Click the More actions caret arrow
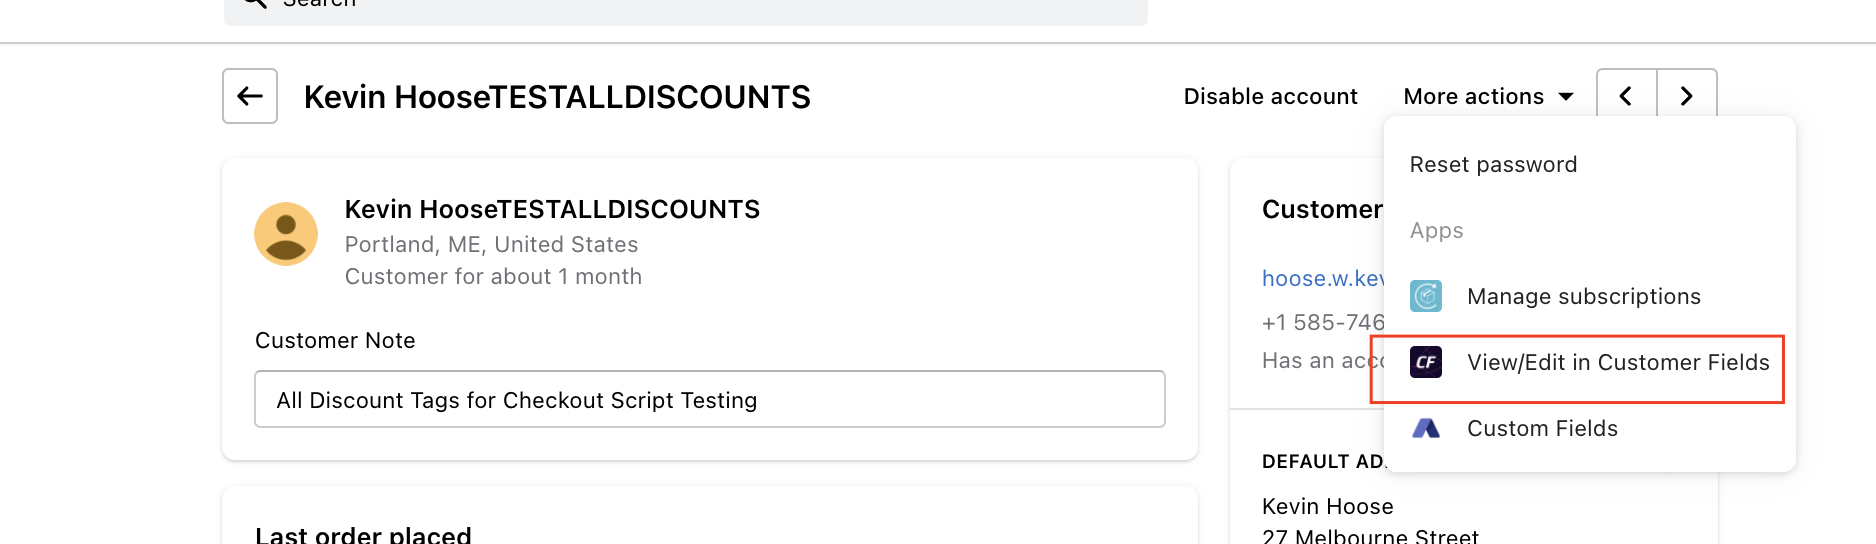 tap(1566, 97)
